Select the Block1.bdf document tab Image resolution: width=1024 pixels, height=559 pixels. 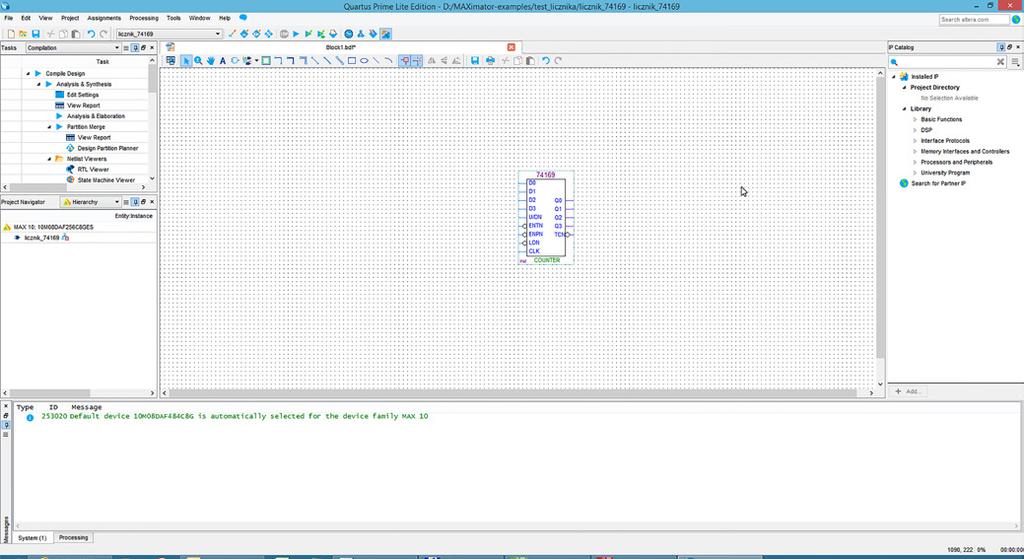pyautogui.click(x=340, y=47)
